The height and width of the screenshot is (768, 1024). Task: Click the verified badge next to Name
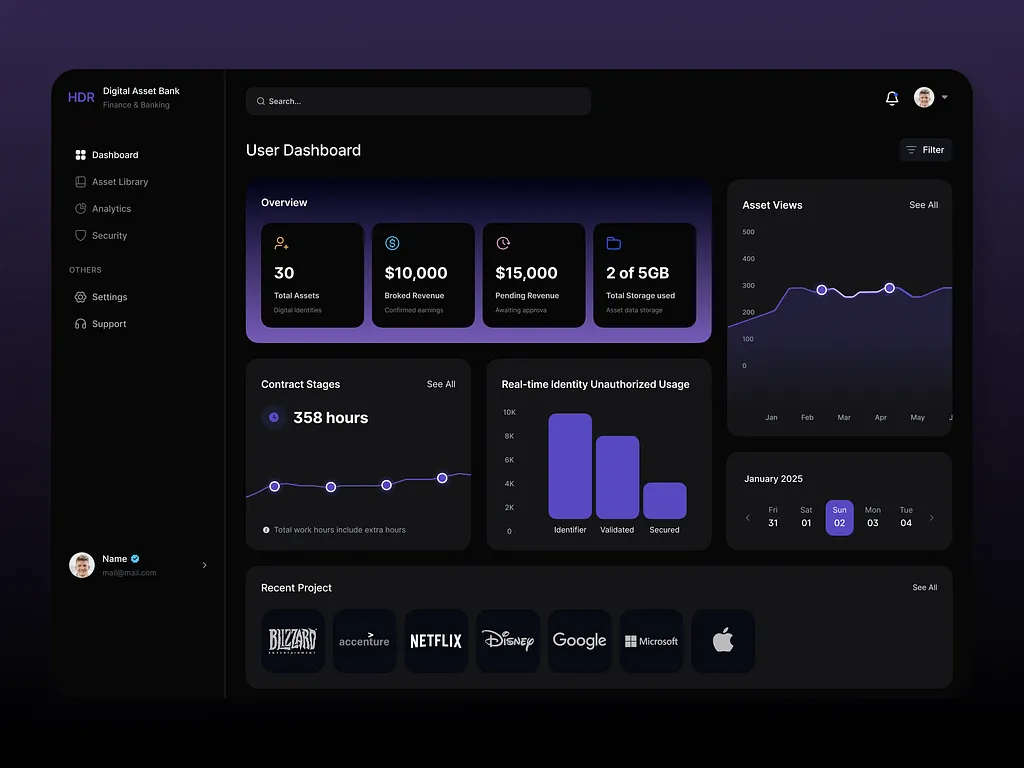coord(135,558)
